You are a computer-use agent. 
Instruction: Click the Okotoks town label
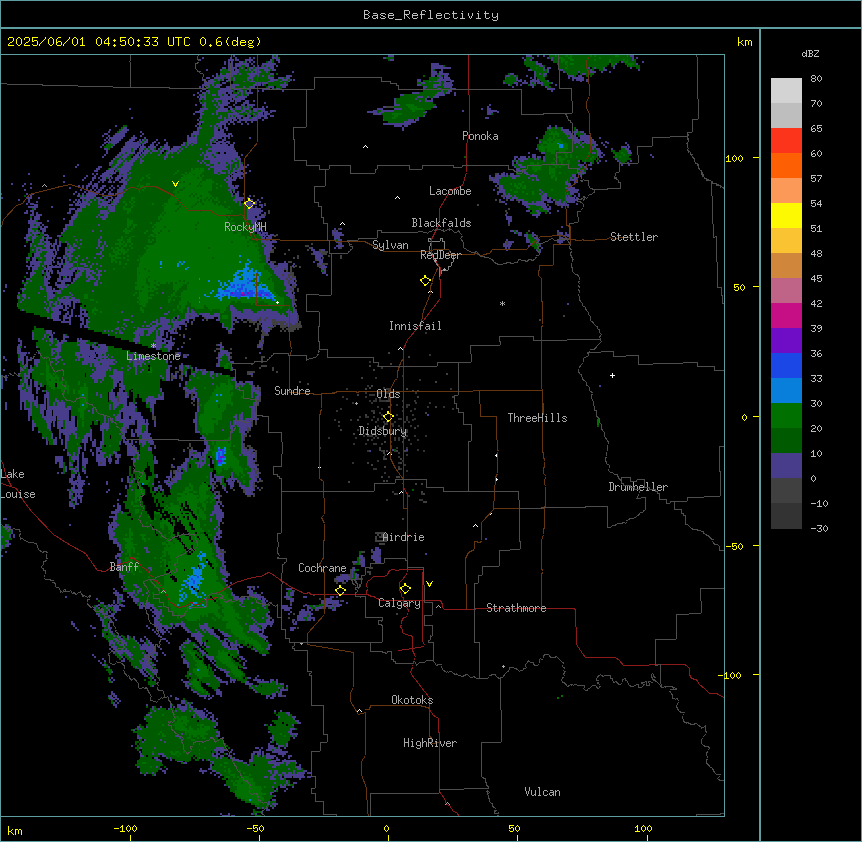pos(412,700)
